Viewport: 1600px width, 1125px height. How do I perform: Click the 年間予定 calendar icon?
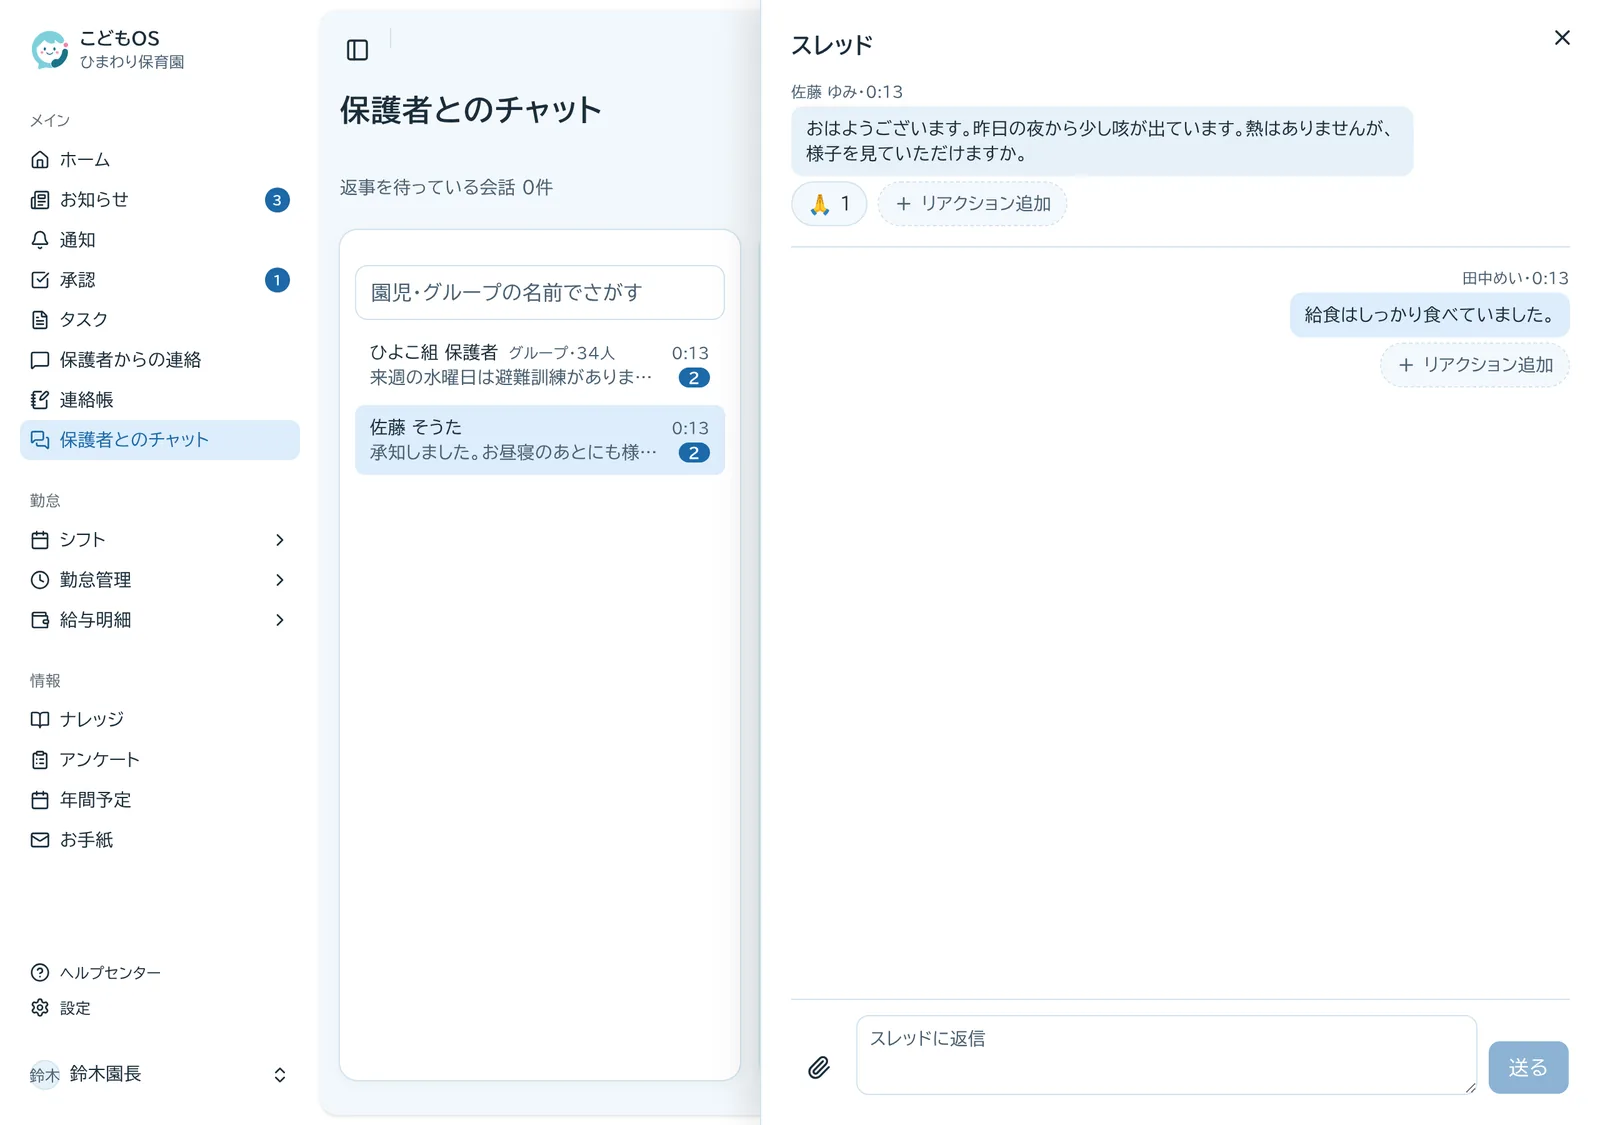tap(40, 800)
